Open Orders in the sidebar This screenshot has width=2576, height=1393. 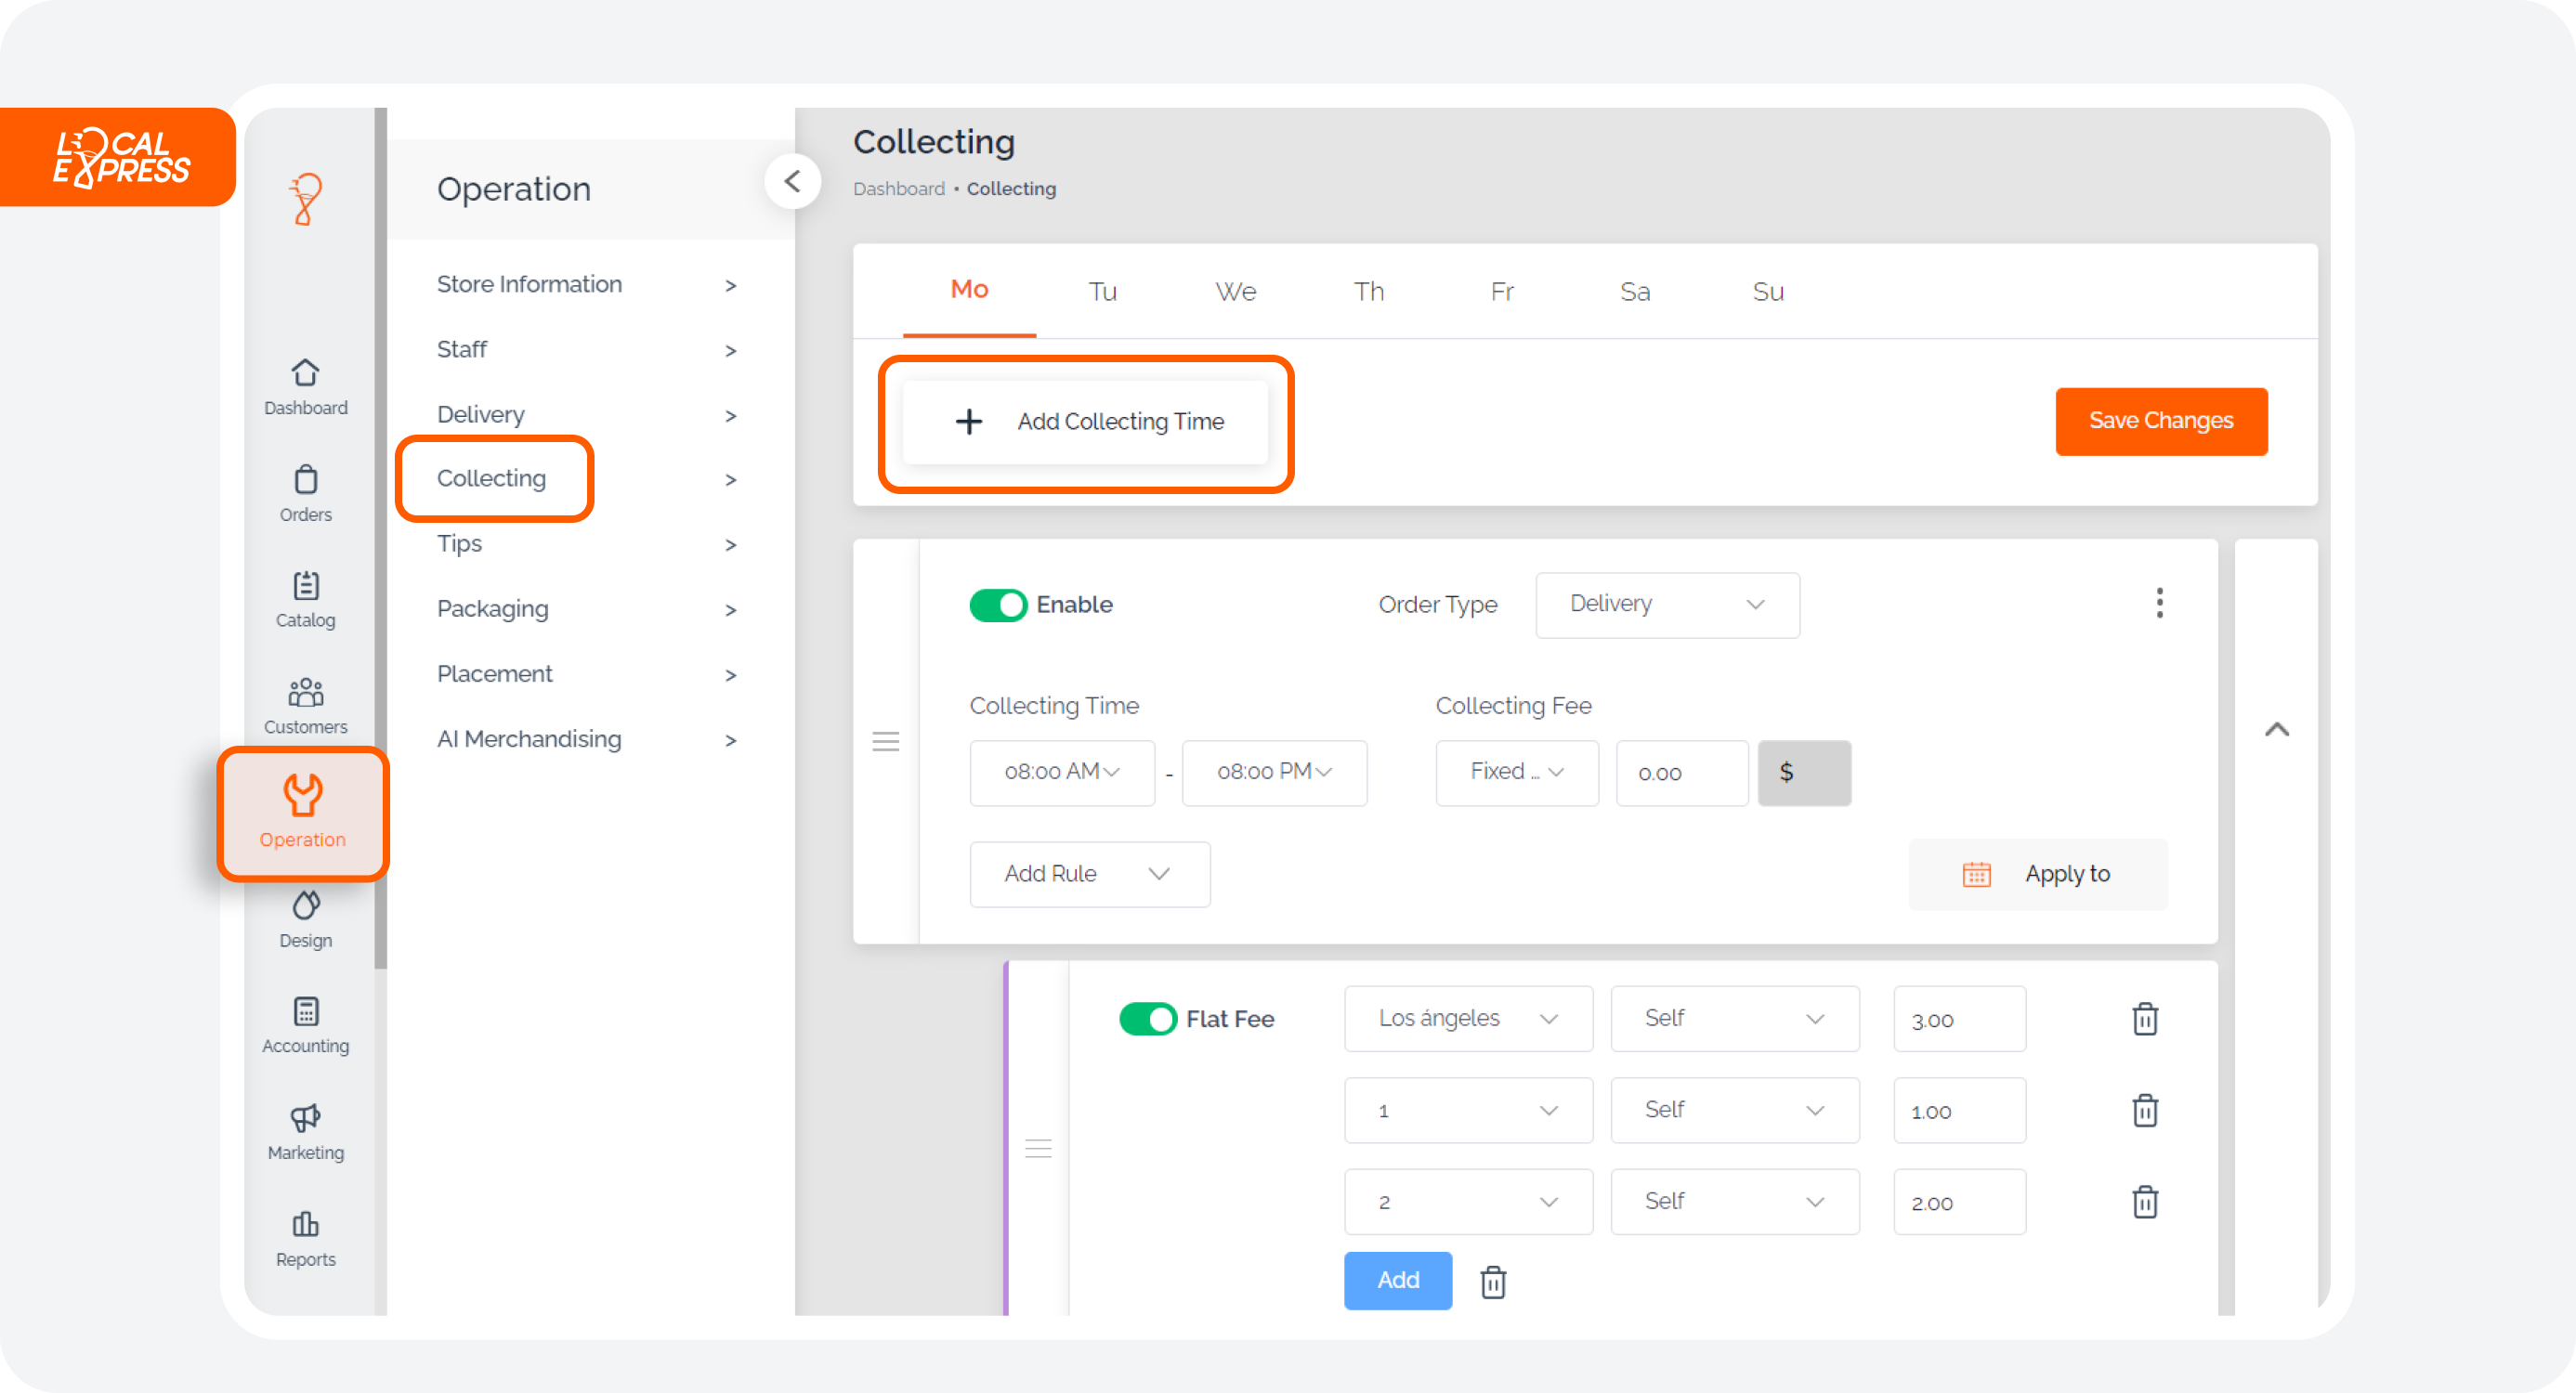tap(305, 494)
